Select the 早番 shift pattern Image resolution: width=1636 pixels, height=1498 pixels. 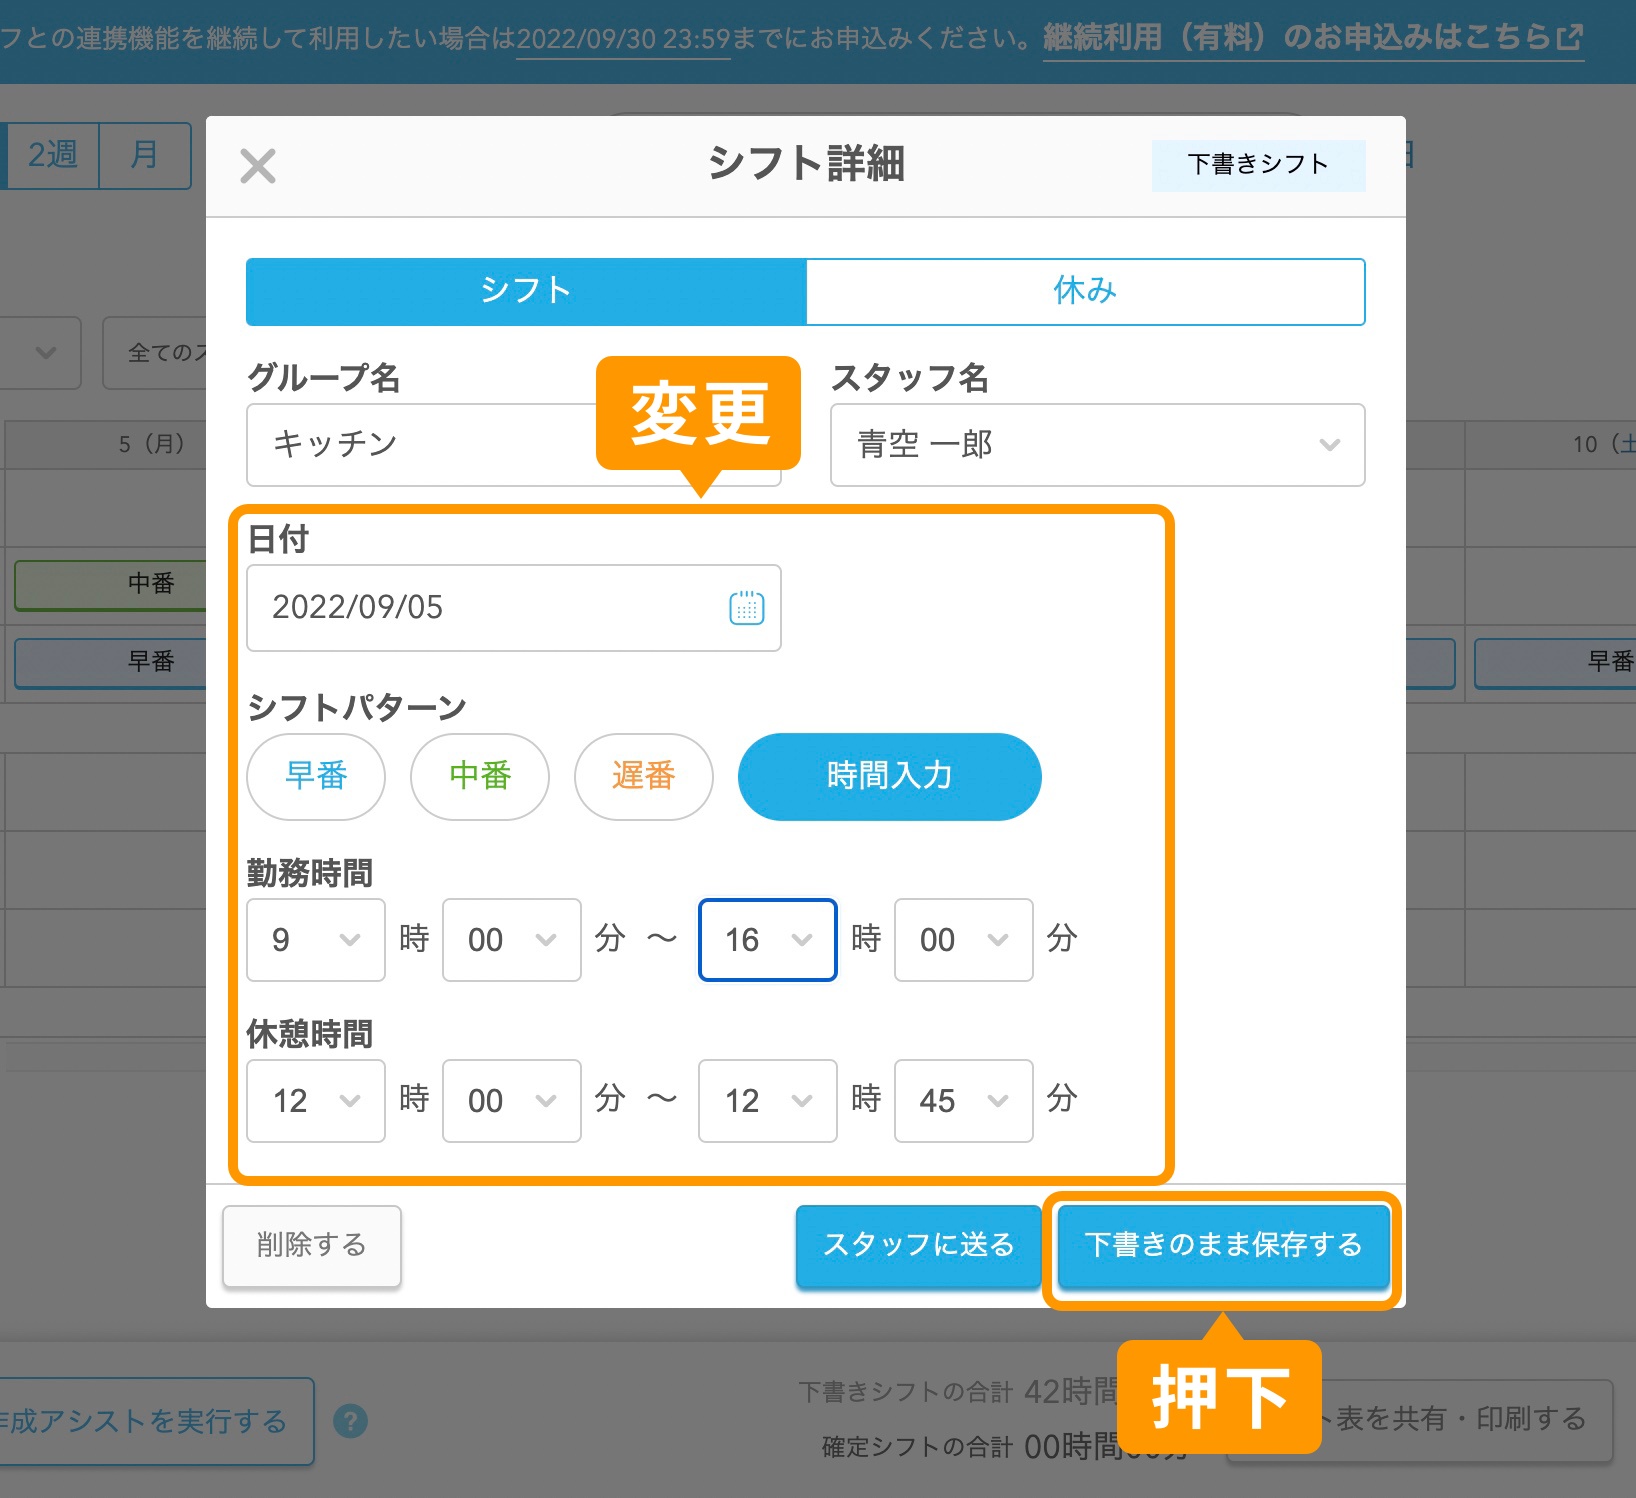(x=315, y=777)
